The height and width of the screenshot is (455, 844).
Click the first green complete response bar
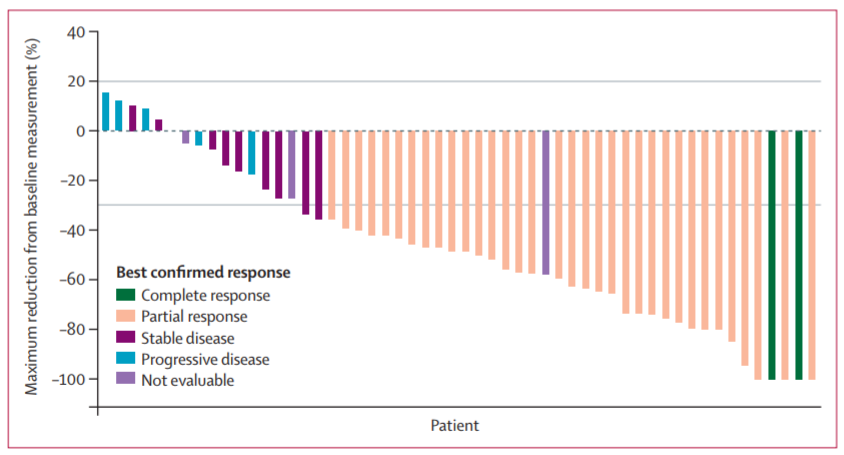click(772, 254)
